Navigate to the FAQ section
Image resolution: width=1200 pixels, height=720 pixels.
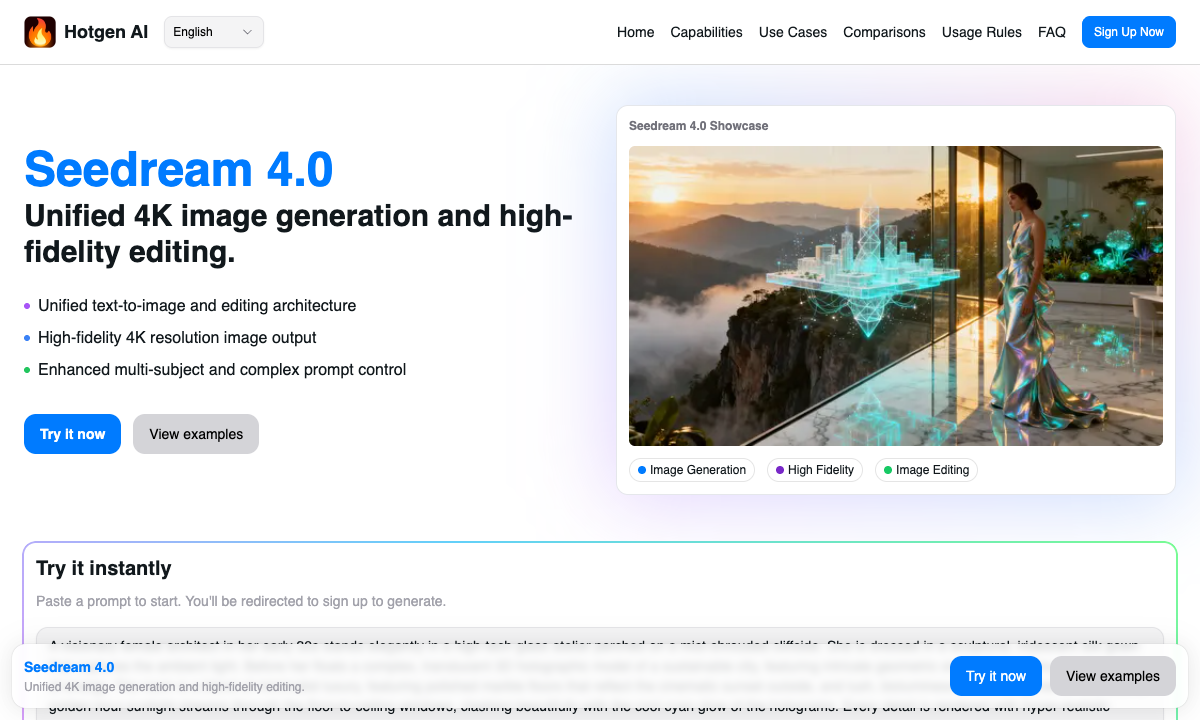point(1052,32)
